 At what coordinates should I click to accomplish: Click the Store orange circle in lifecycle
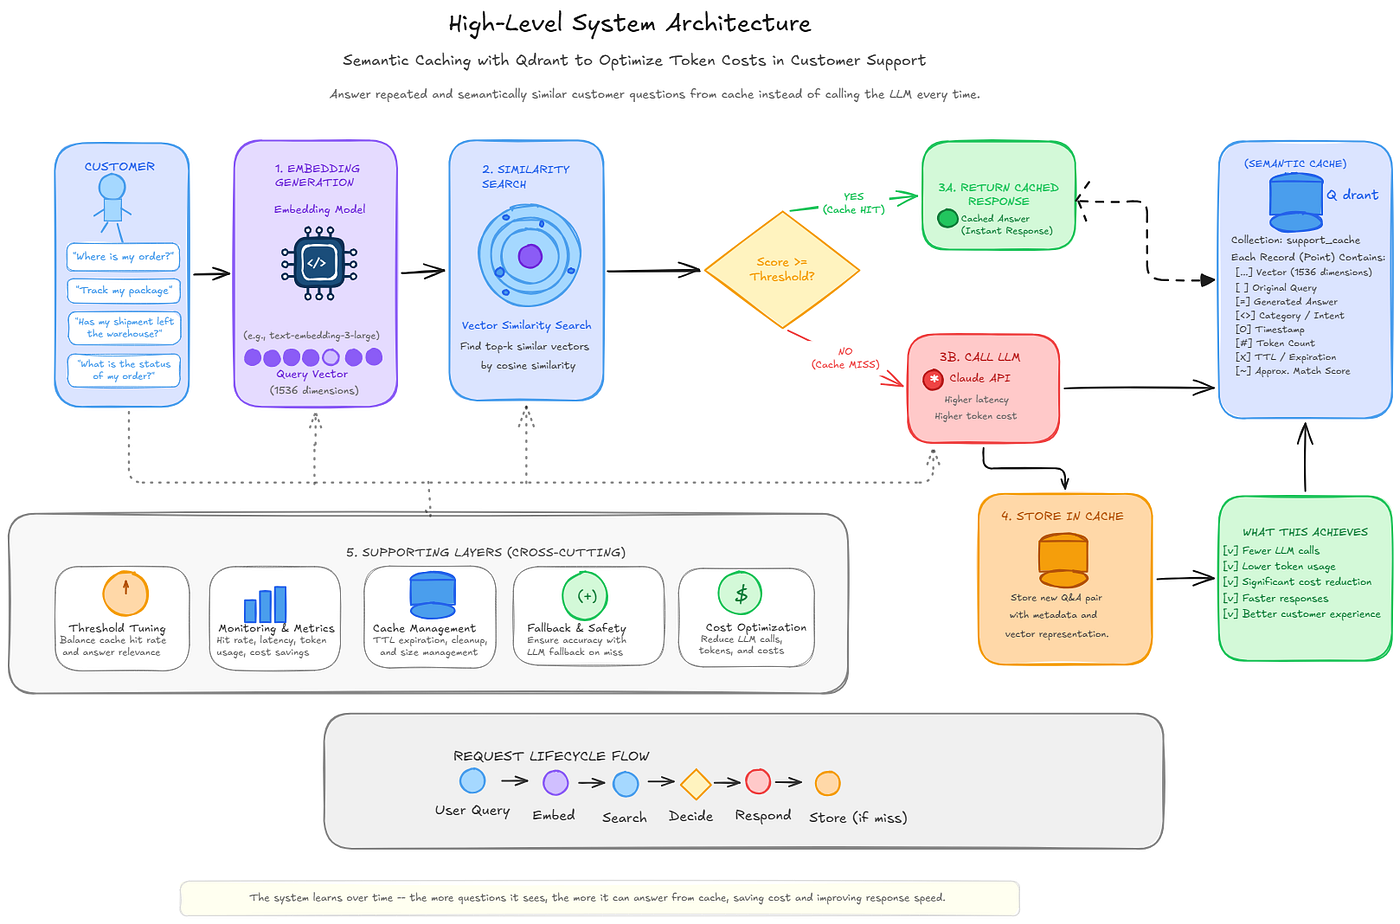pos(828,783)
